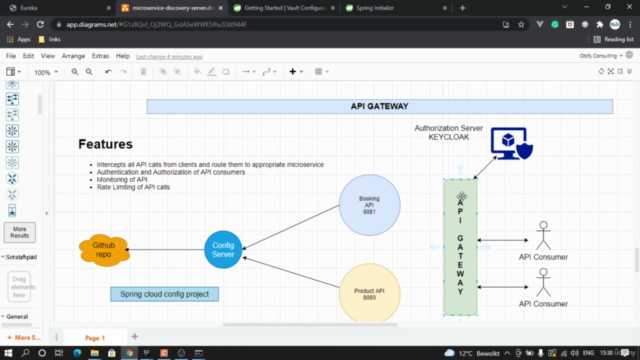Click the More Results button
The image size is (640, 360).
[20, 232]
